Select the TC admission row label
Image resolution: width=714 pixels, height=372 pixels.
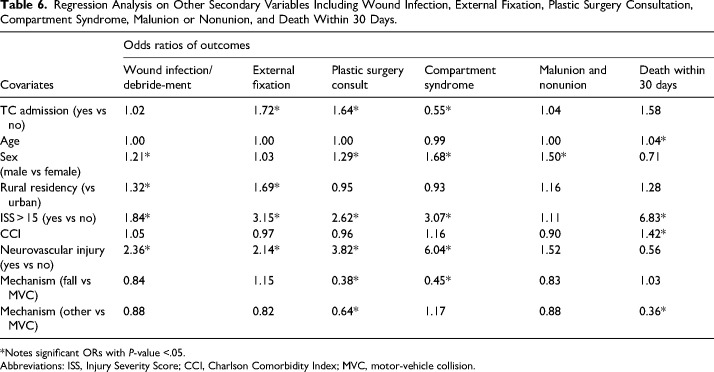[x=53, y=117]
